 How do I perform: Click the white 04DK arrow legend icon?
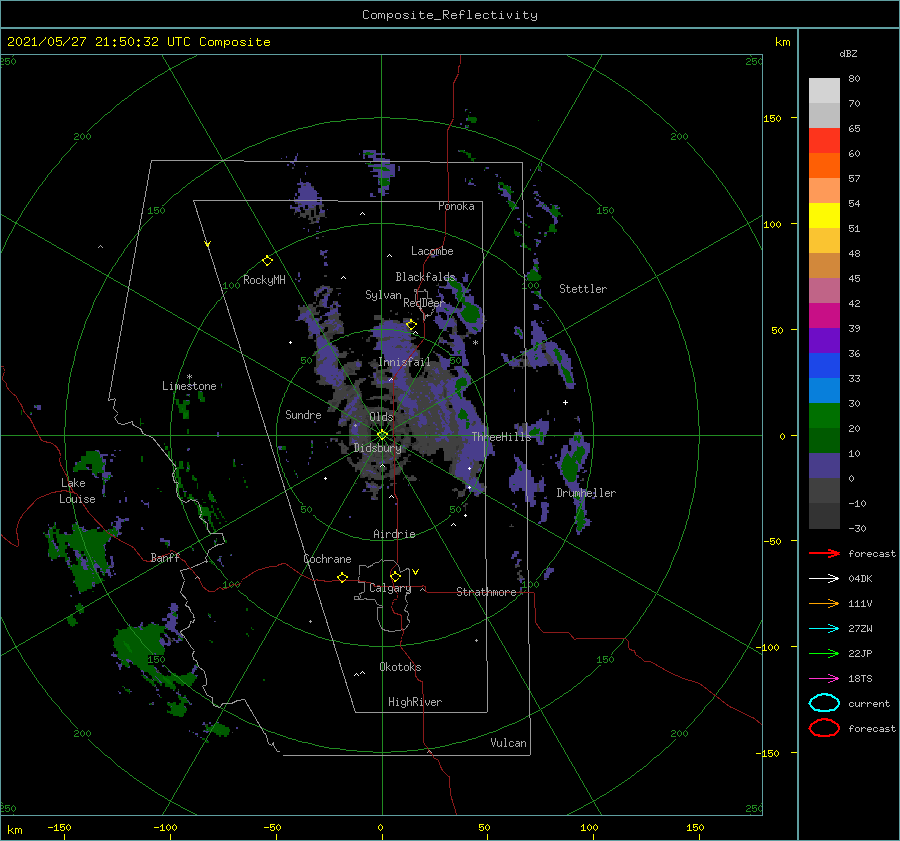(824, 578)
